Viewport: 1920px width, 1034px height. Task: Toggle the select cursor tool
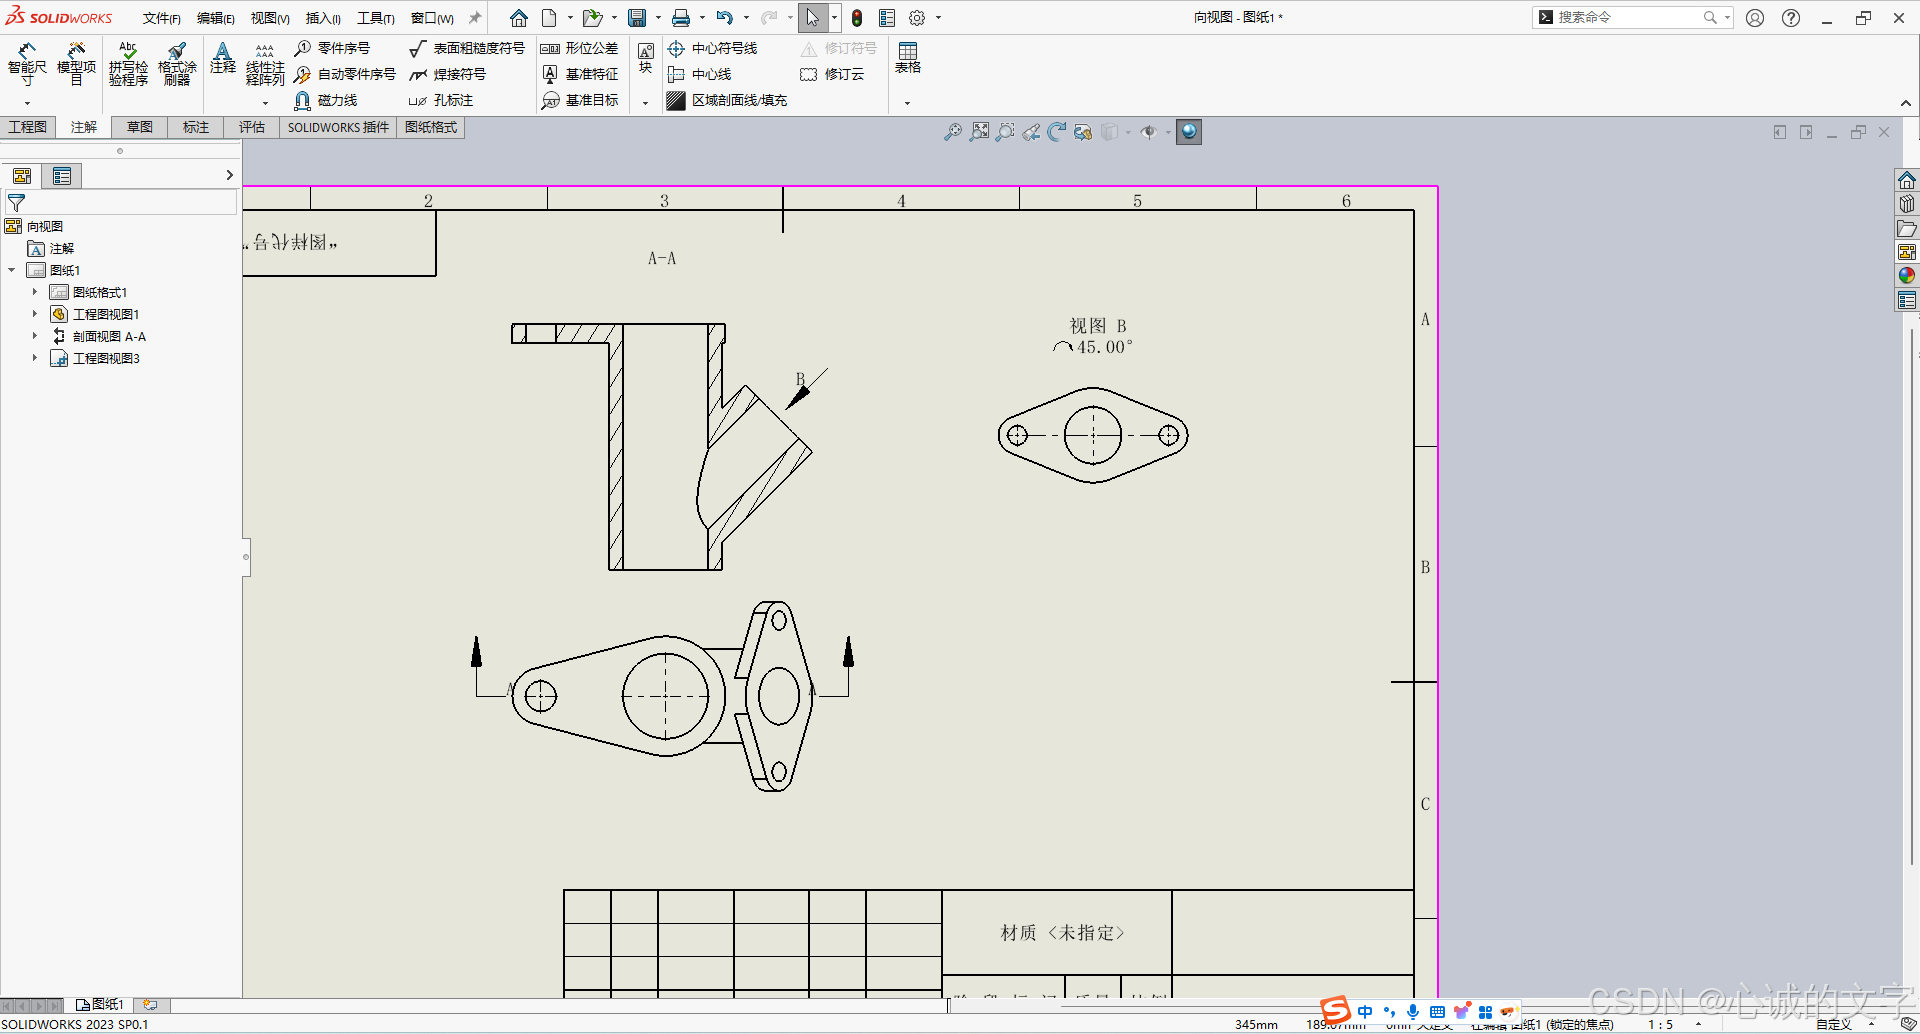point(813,18)
